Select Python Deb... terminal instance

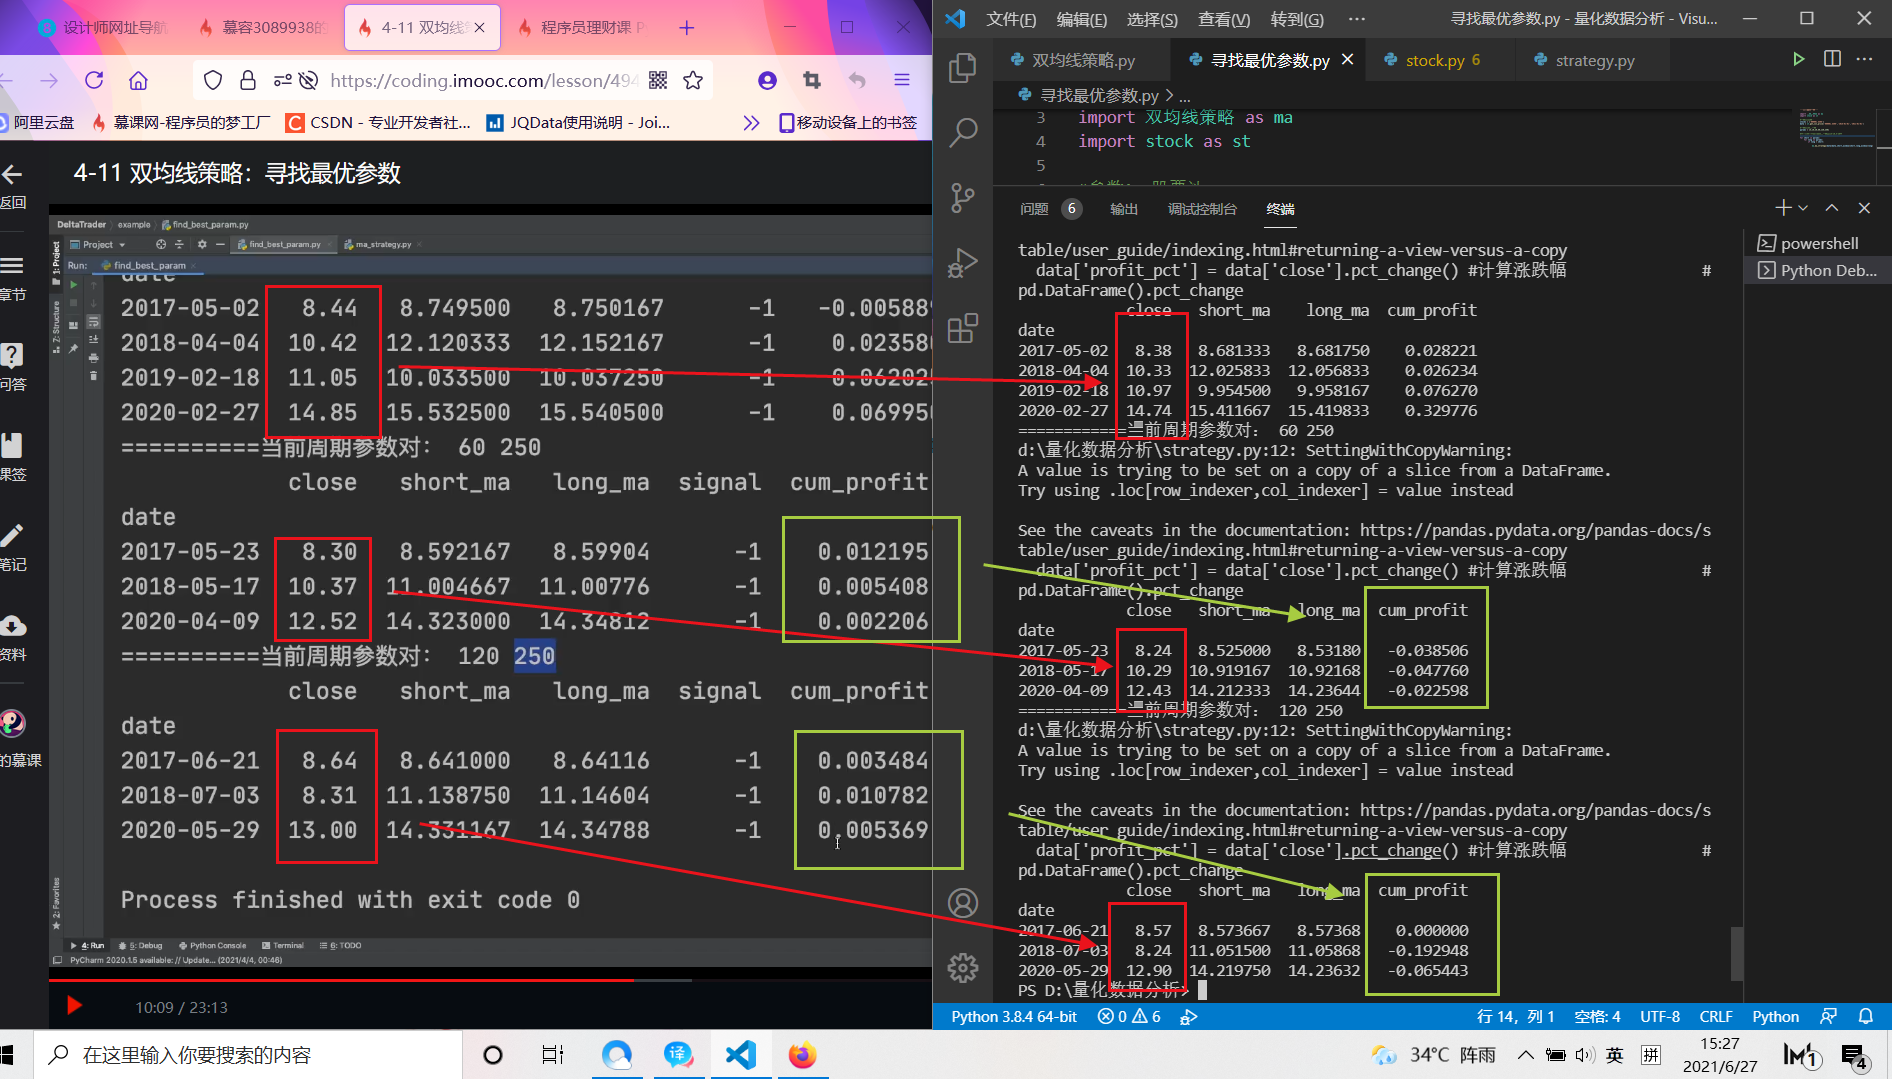1816,270
